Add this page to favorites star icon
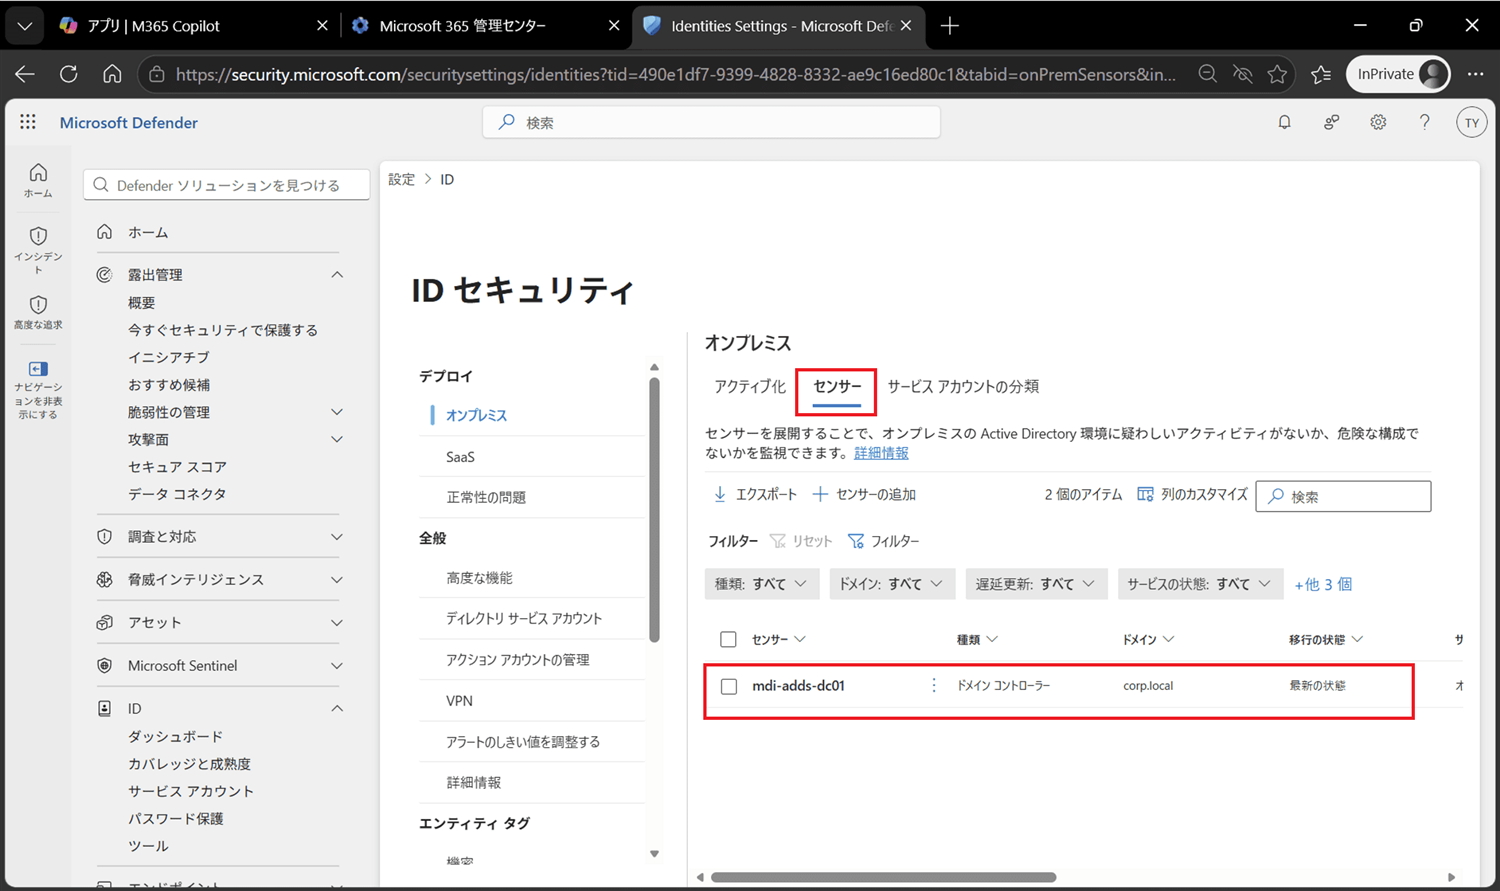Viewport: 1500px width, 891px height. tap(1277, 74)
